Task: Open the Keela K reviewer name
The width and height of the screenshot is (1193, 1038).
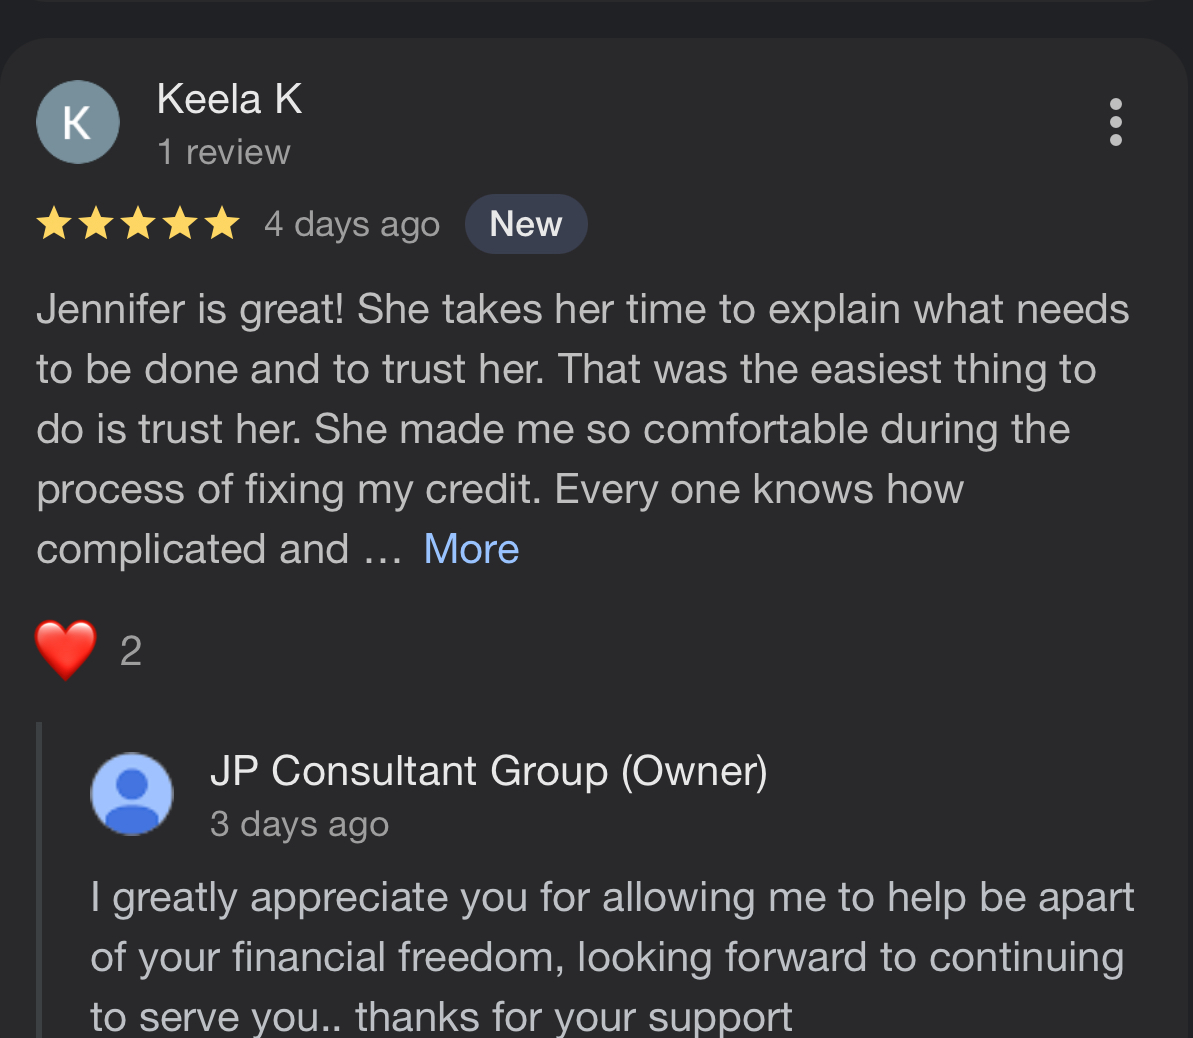Action: [x=229, y=99]
